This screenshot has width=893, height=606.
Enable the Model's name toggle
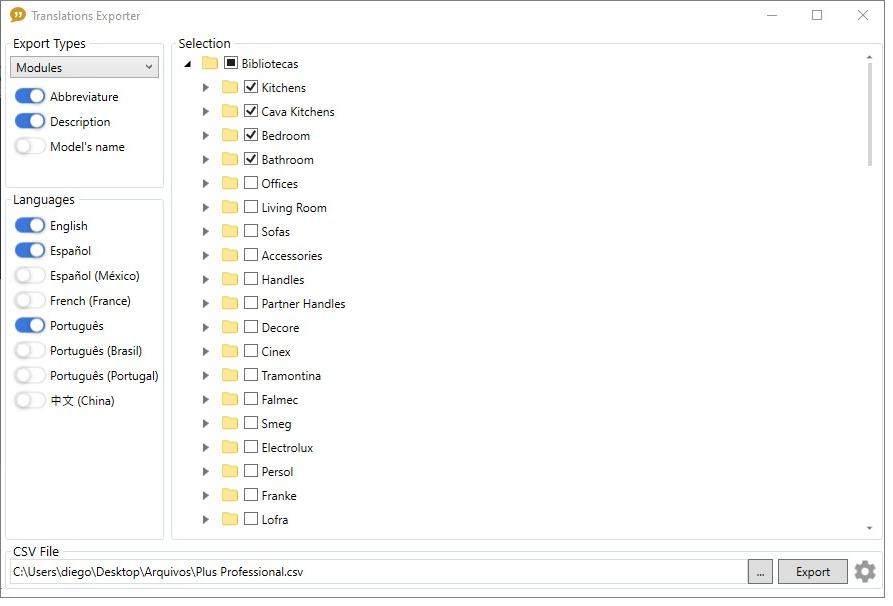tap(30, 147)
